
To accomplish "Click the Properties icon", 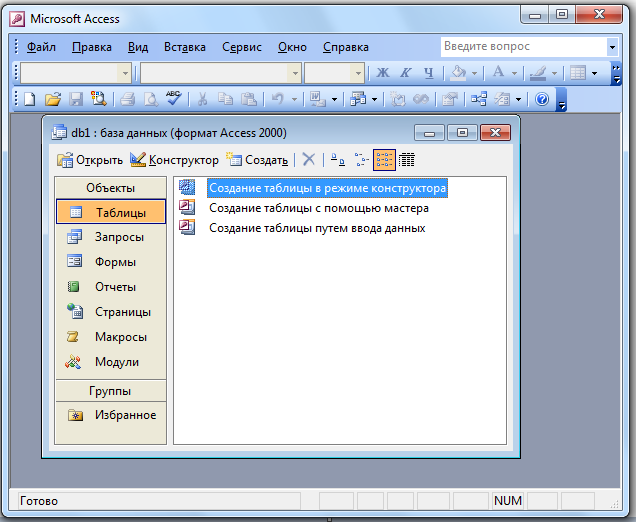I will (449, 99).
